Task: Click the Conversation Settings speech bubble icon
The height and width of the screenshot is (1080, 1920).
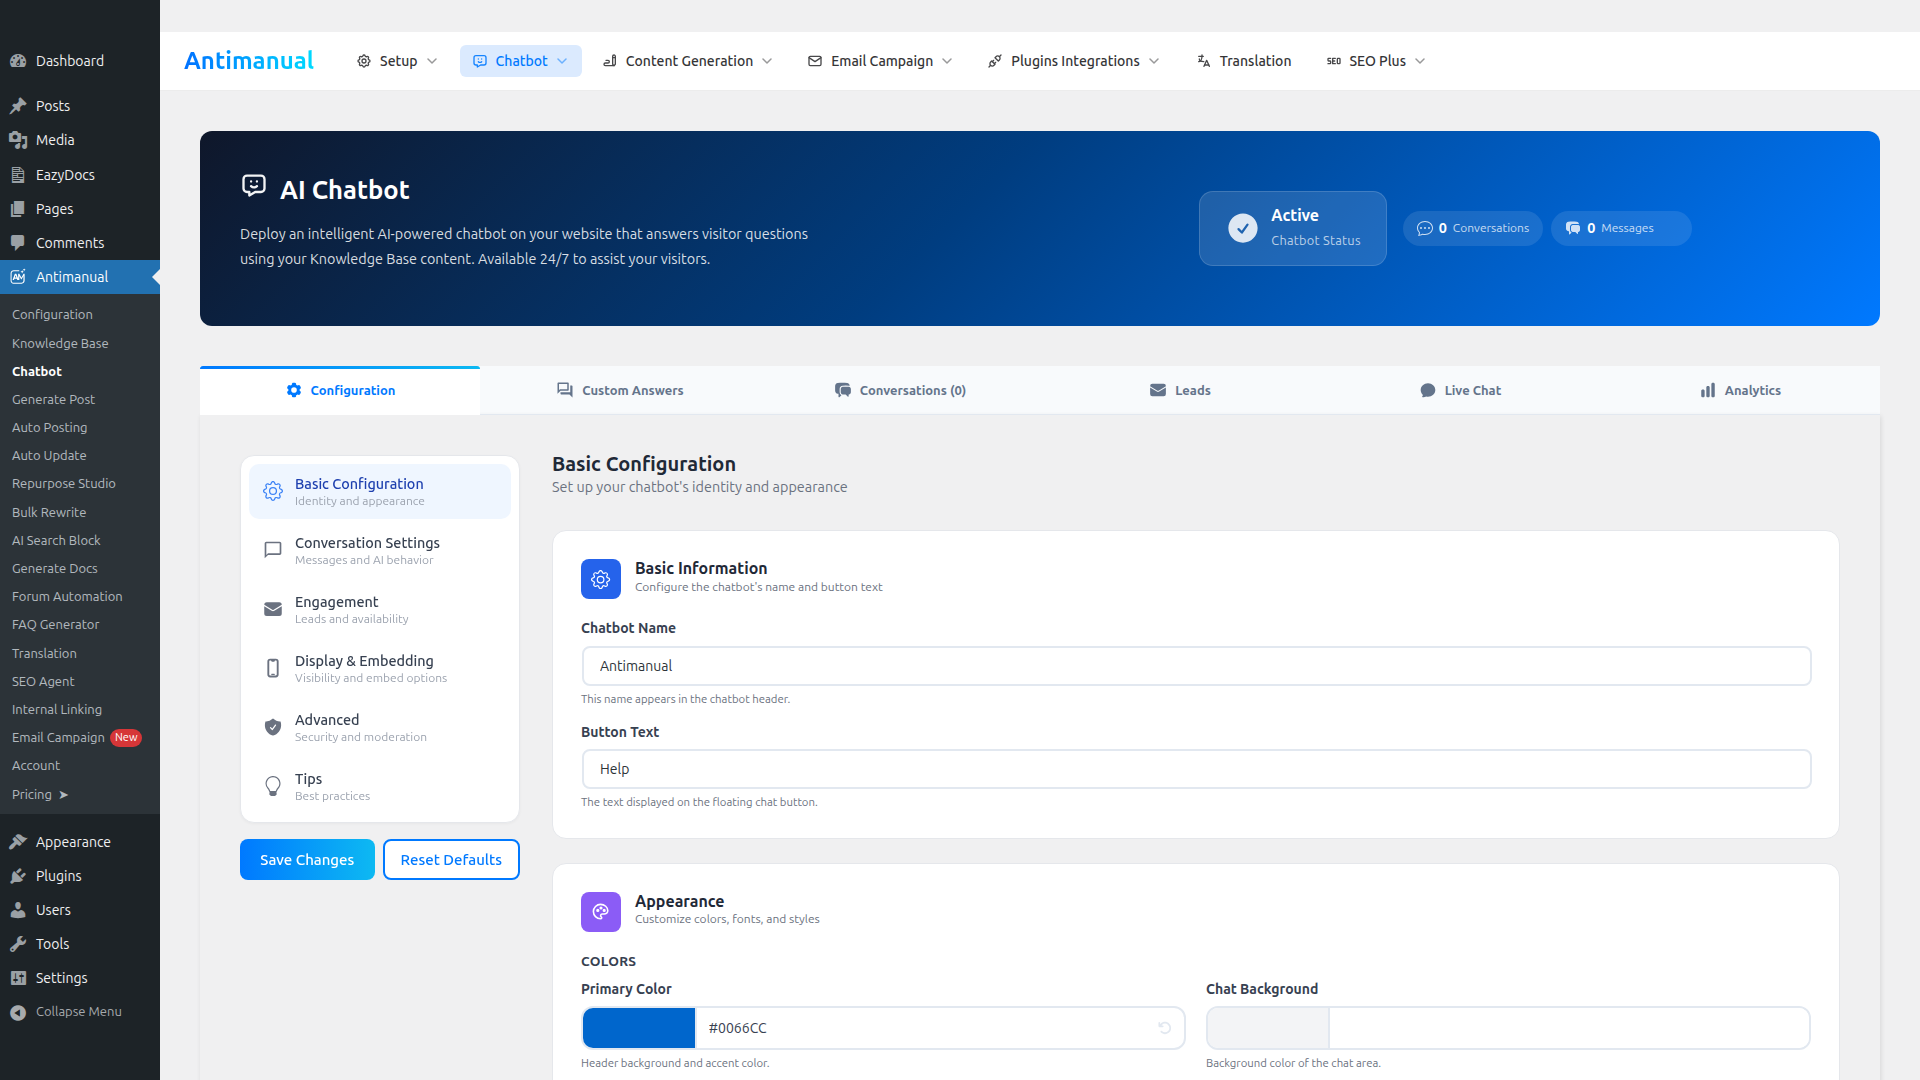Action: 272,549
